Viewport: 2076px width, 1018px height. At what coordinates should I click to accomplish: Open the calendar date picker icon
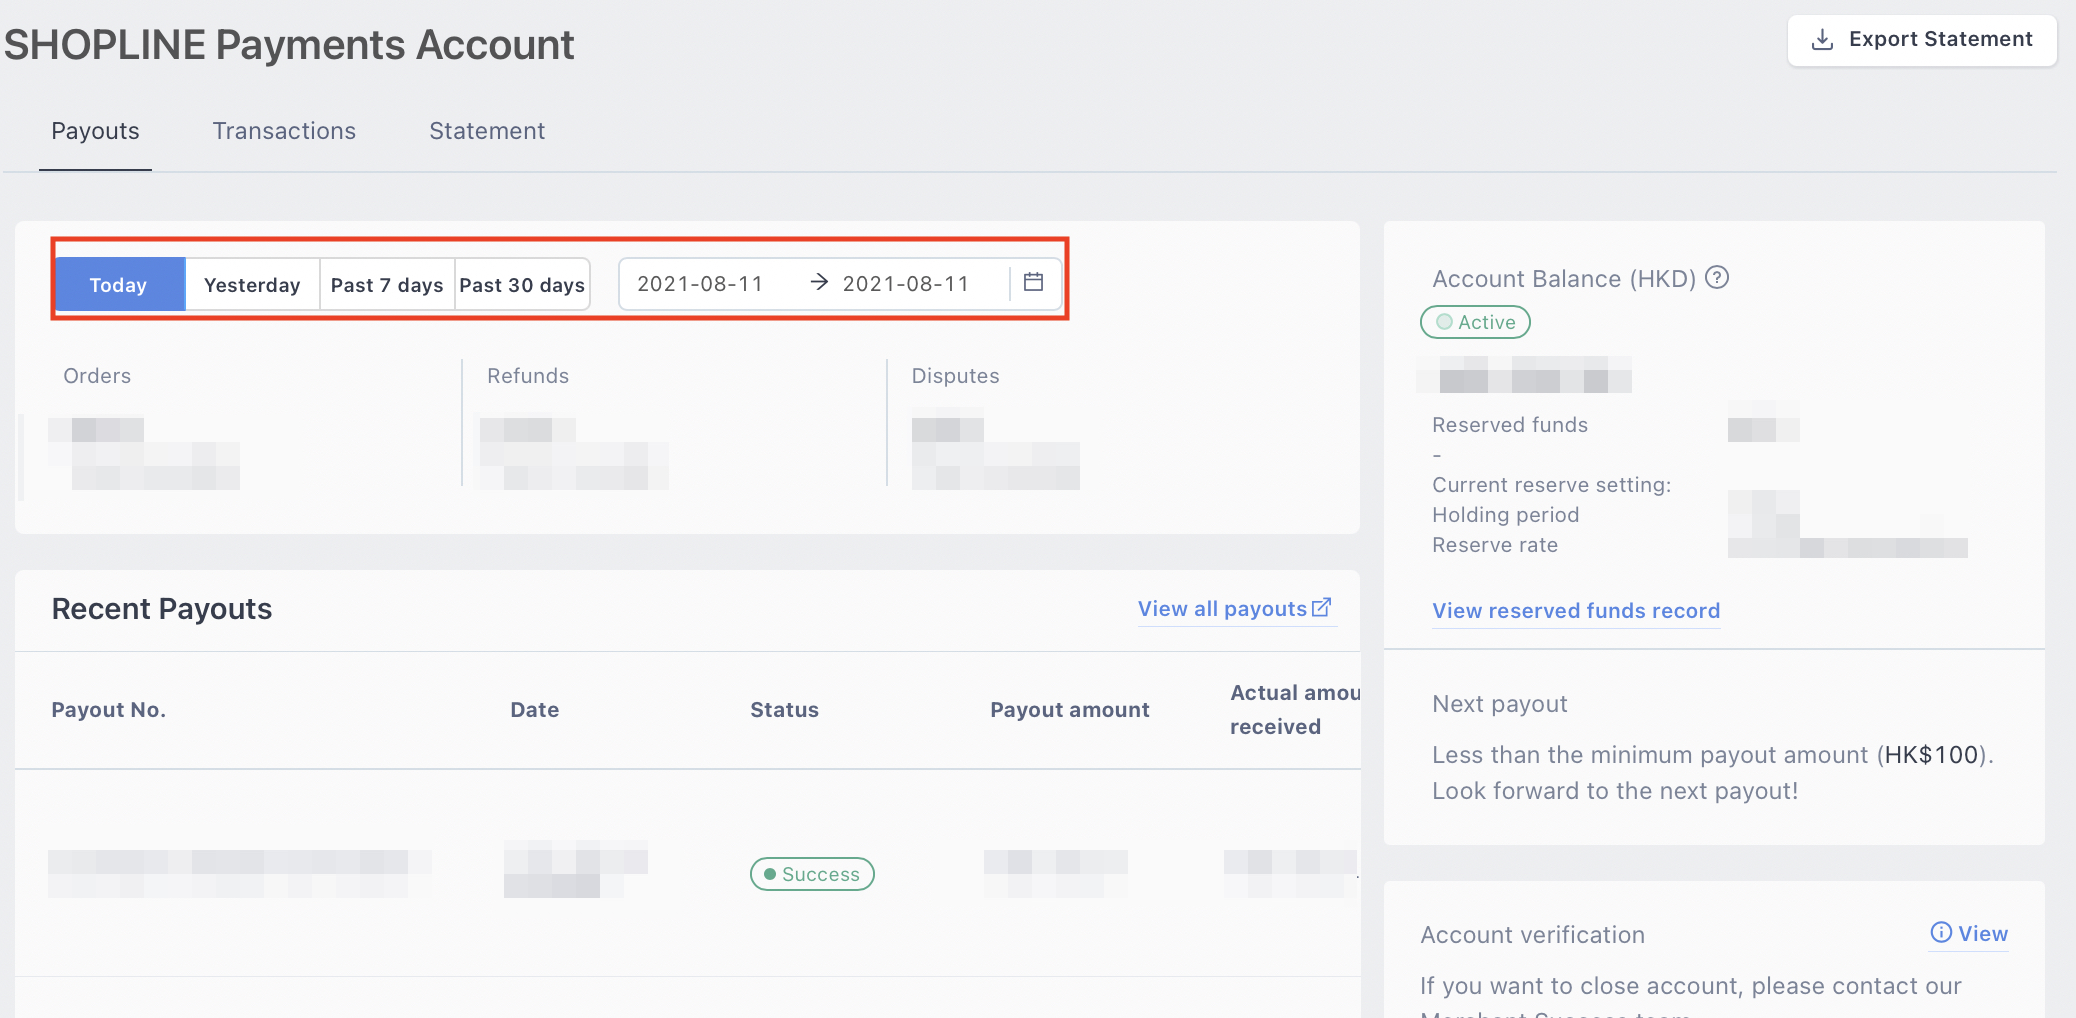pyautogui.click(x=1034, y=283)
